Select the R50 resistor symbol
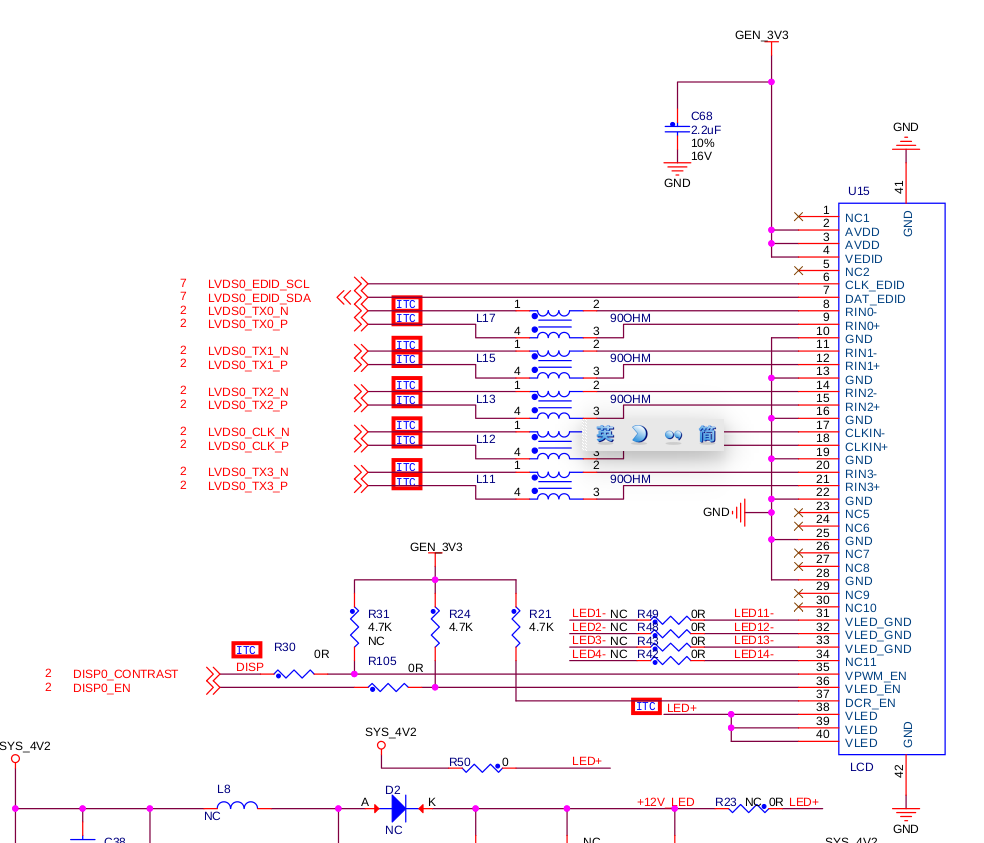The width and height of the screenshot is (984, 843). click(x=482, y=768)
